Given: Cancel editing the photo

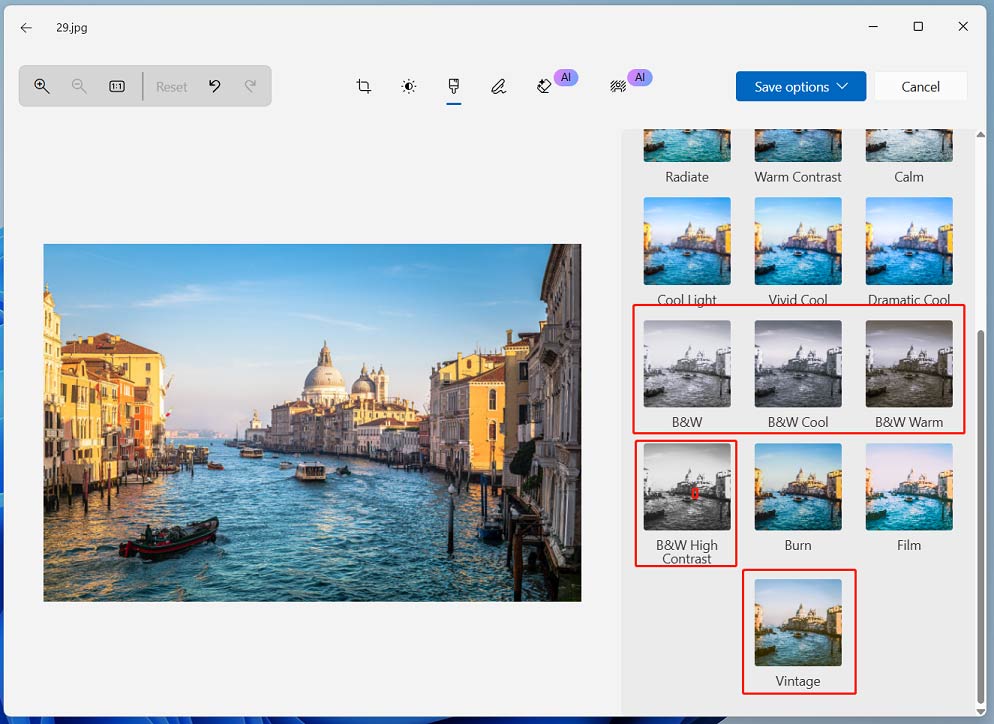Looking at the screenshot, I should pyautogui.click(x=919, y=86).
